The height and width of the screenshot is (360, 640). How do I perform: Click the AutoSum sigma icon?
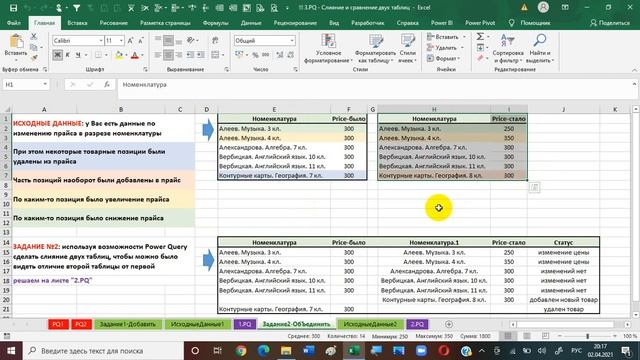pyautogui.click(x=480, y=37)
